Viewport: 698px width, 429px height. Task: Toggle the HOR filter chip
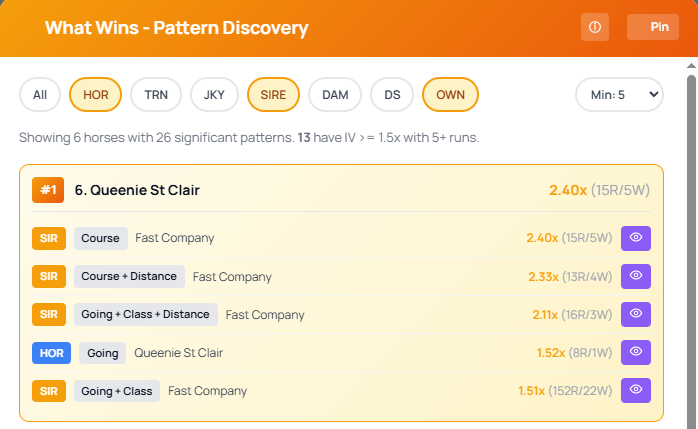click(95, 95)
